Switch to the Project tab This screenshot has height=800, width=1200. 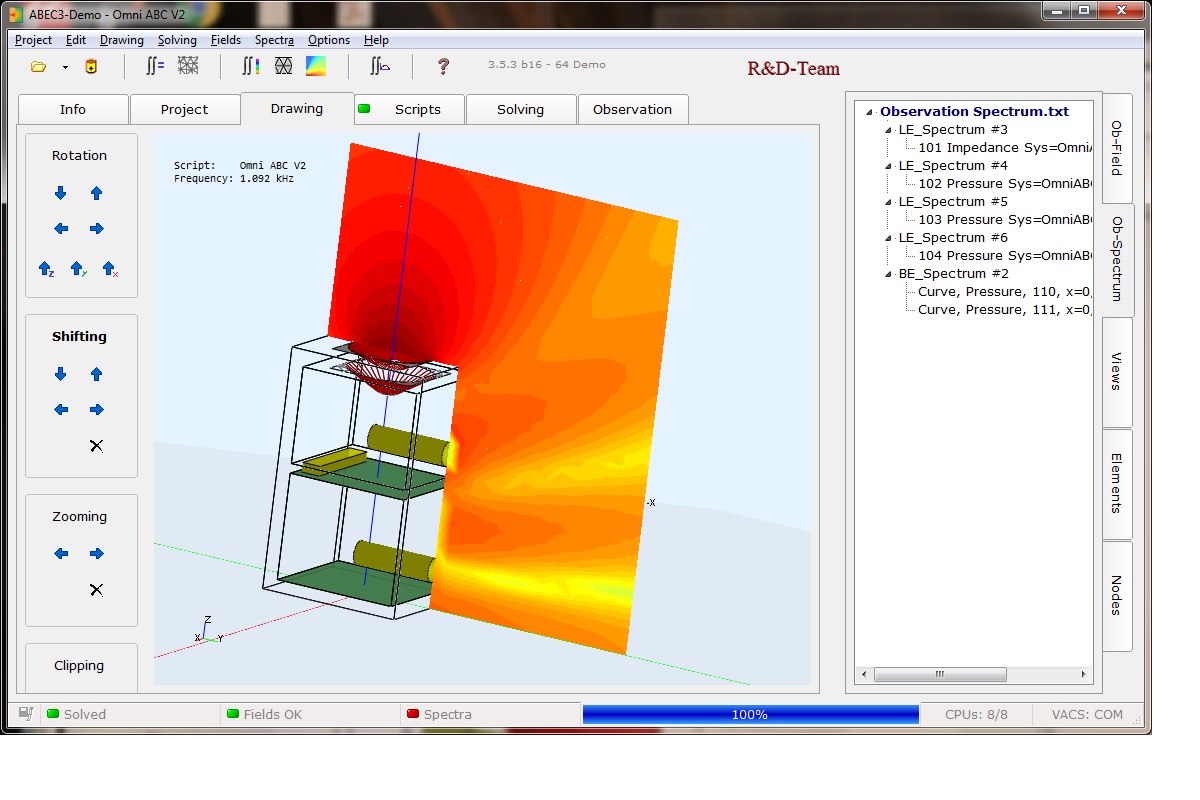point(185,110)
